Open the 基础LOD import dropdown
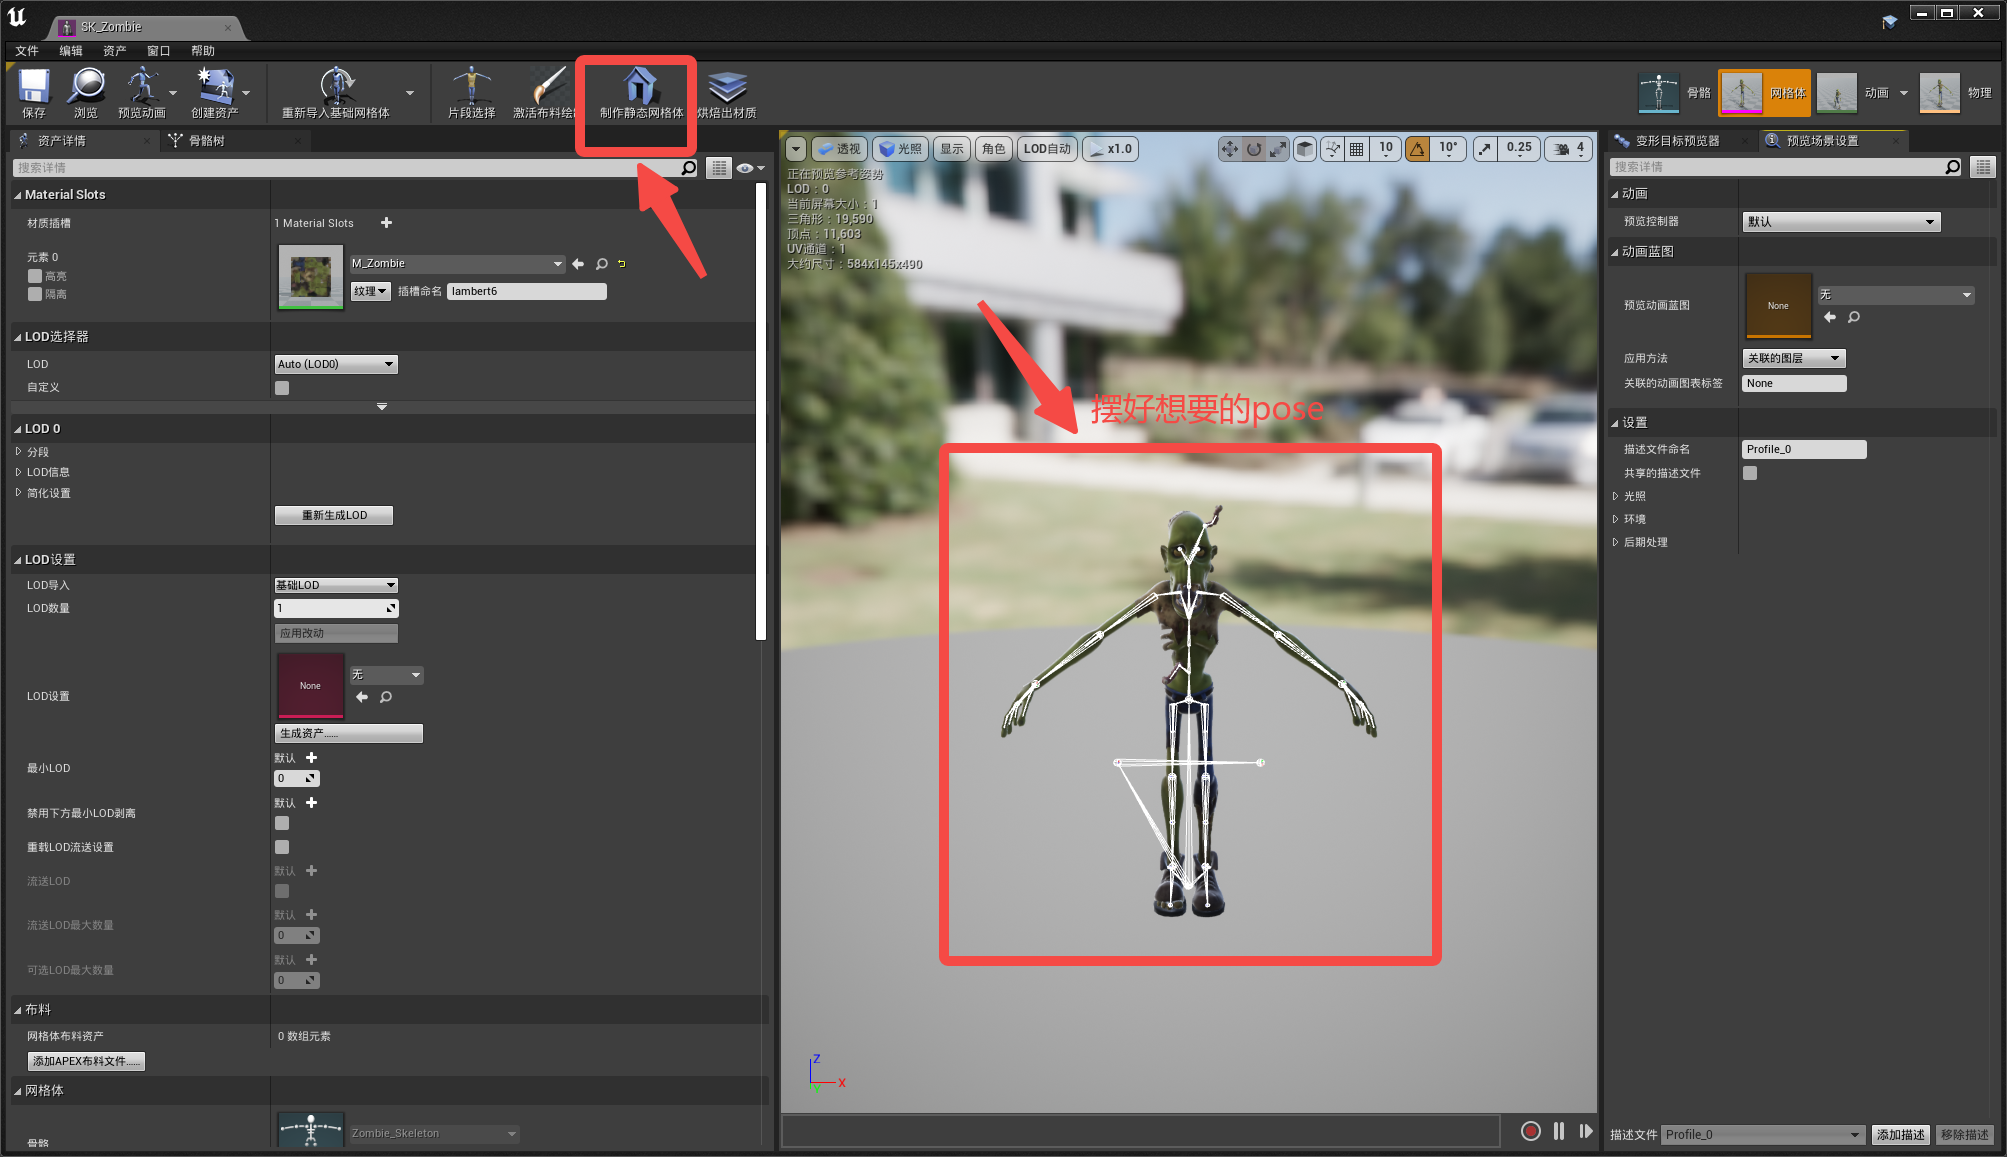The image size is (2007, 1157). point(335,584)
